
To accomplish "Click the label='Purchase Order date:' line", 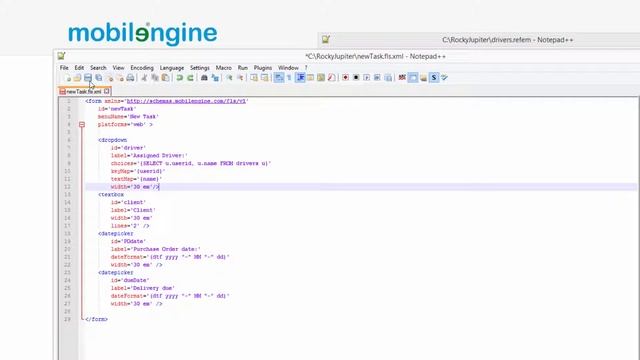I will tap(156, 249).
